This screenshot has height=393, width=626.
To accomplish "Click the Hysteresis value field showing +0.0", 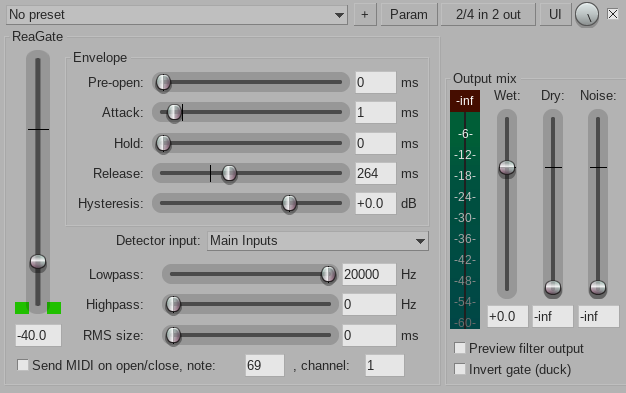I will pos(376,203).
